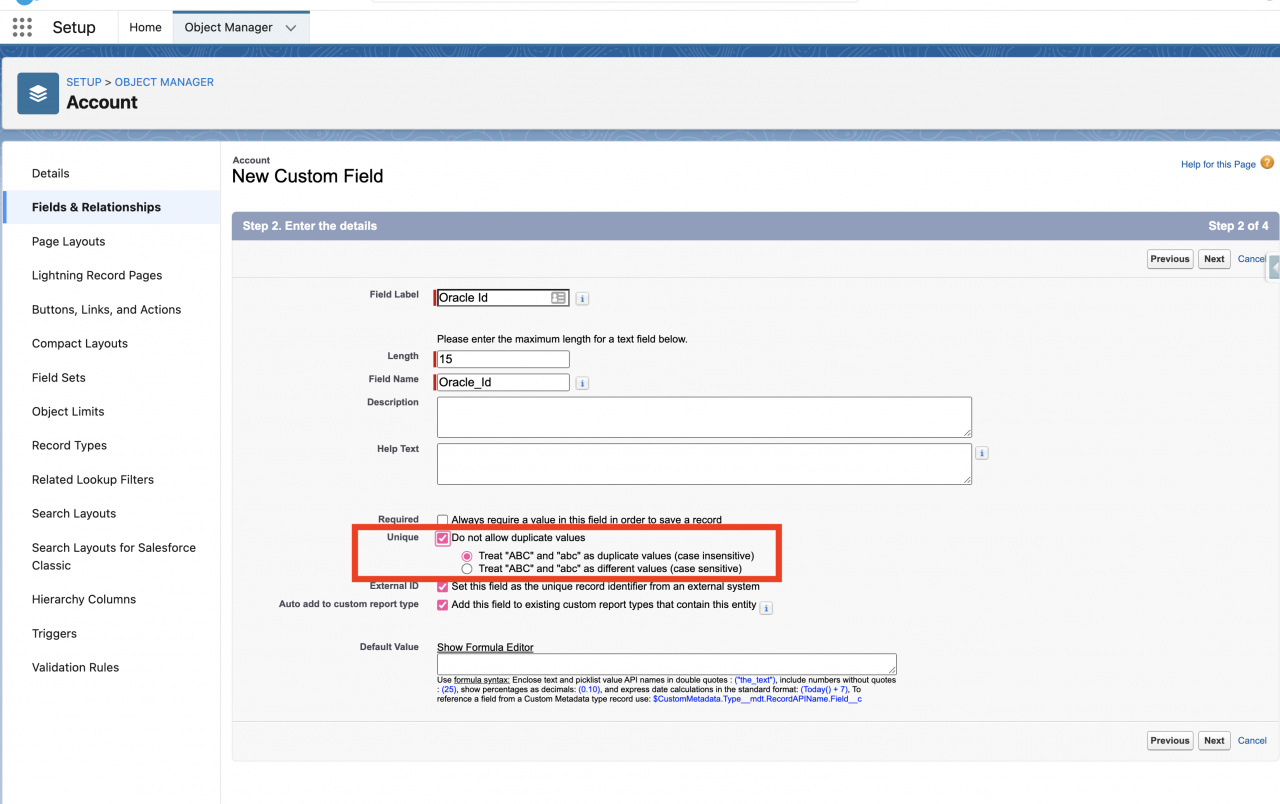Open the Object Manager dropdown chevron
The image size is (1280, 804).
tap(293, 27)
